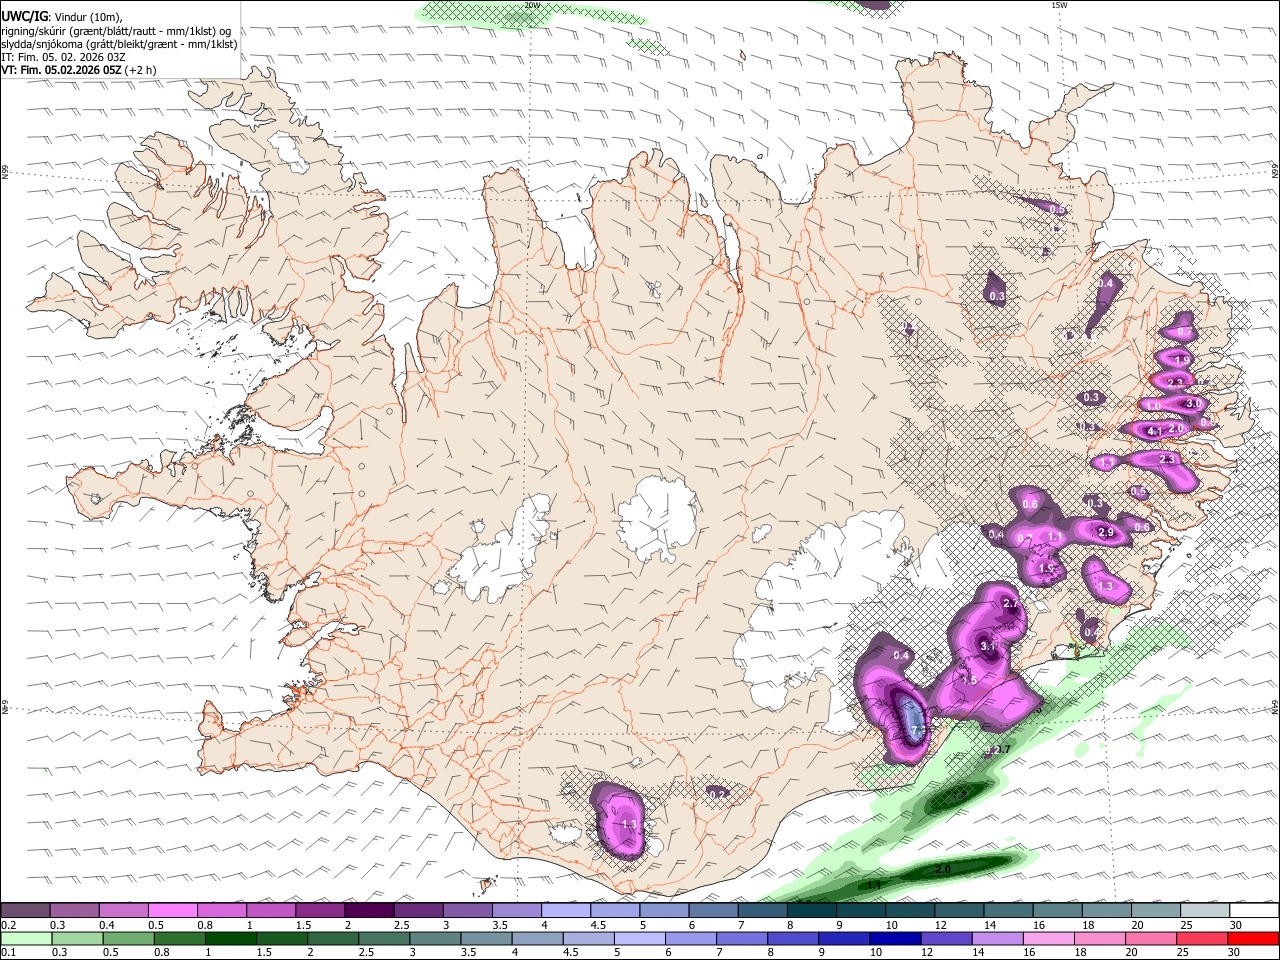
Task: Click the '20W' longitude label
Action: pyautogui.click(x=532, y=5)
